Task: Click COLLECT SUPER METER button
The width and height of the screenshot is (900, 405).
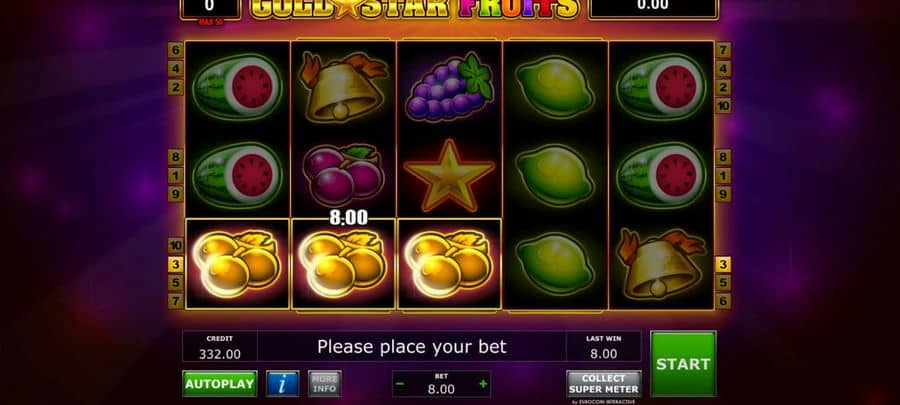Action: (604, 384)
